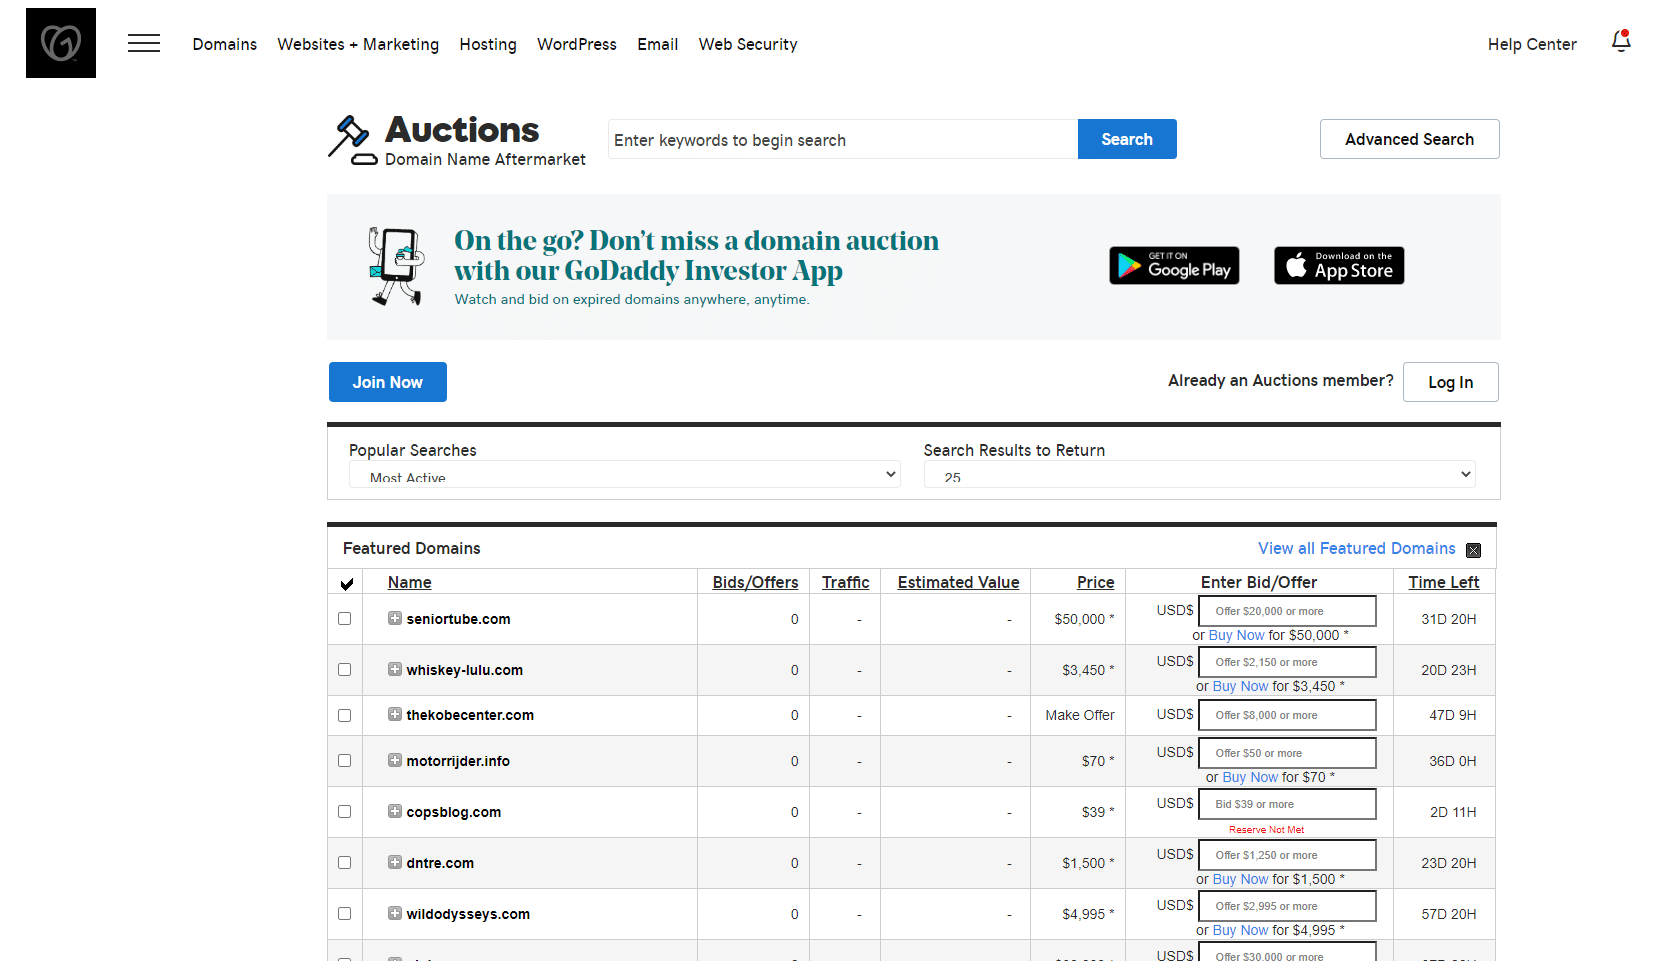1662x961 pixels.
Task: Go to the Help Center
Action: pyautogui.click(x=1532, y=44)
